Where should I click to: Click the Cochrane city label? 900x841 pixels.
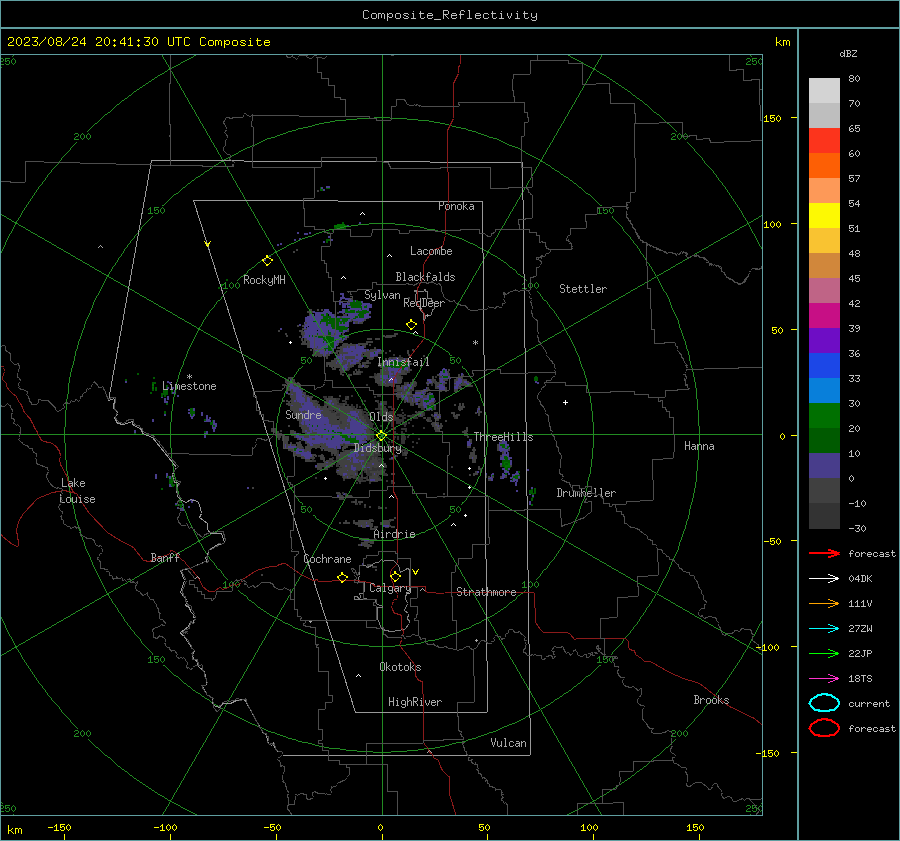click(327, 559)
